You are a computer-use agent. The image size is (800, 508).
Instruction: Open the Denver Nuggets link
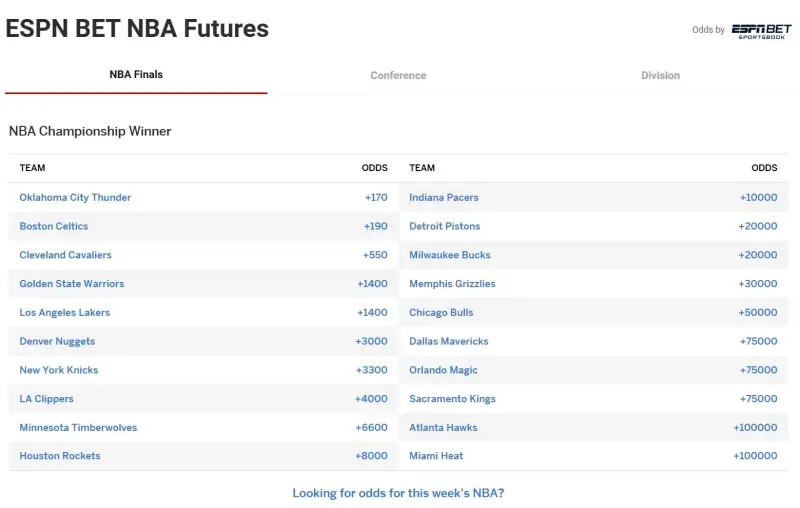click(x=57, y=341)
